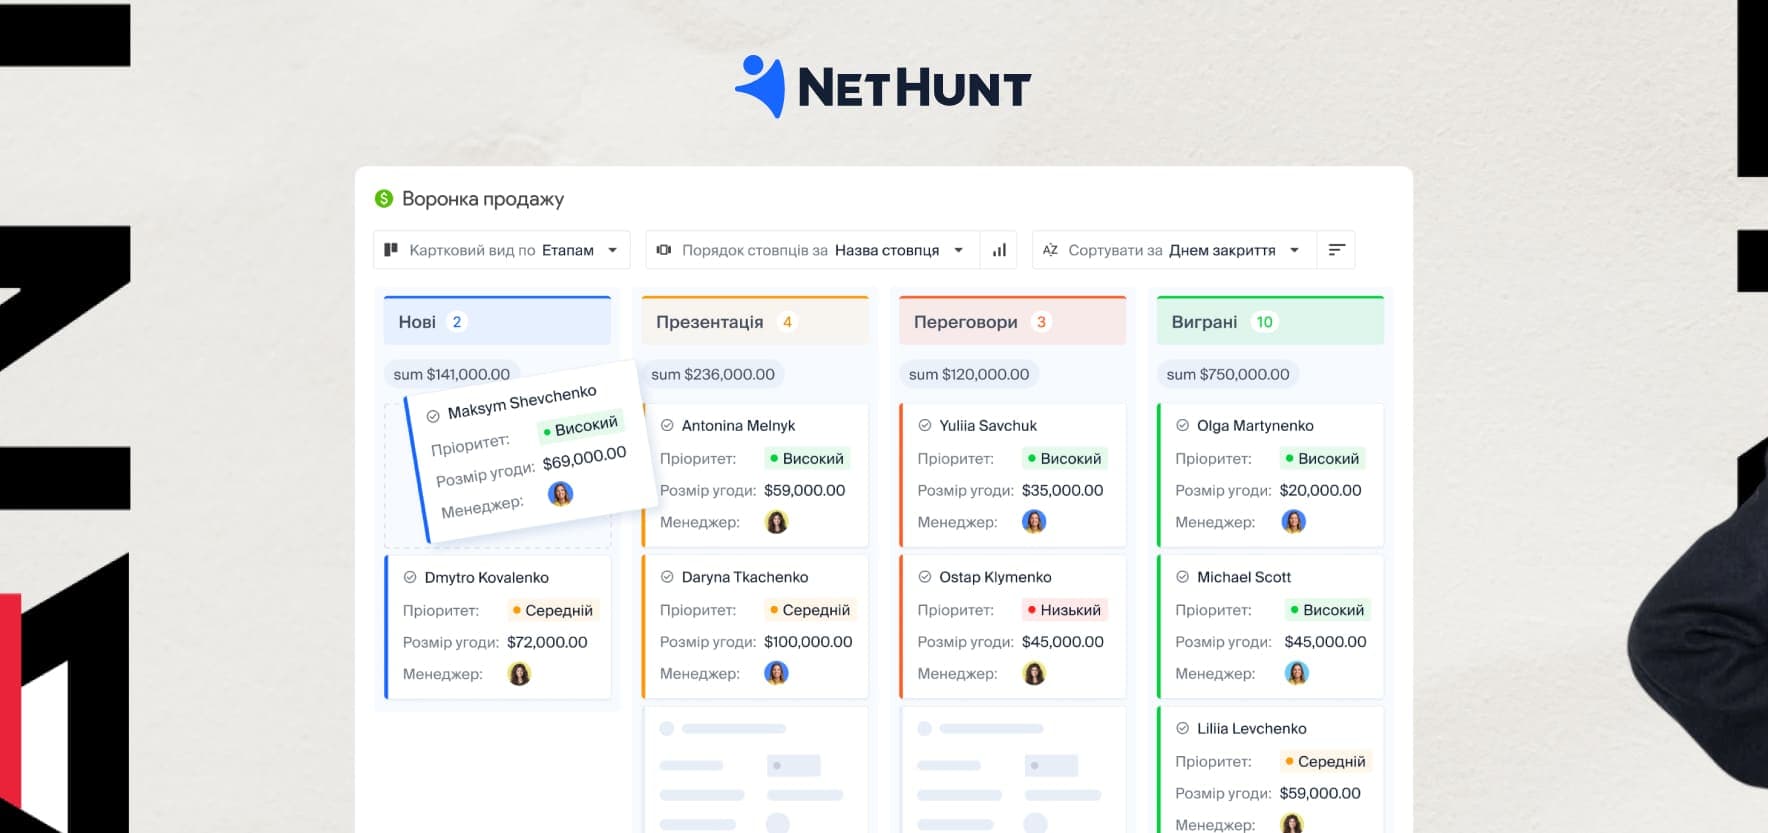Viewport: 1768px width, 833px height.
Task: Open the Сортувати за Днем закриття dropdown
Action: point(1174,250)
